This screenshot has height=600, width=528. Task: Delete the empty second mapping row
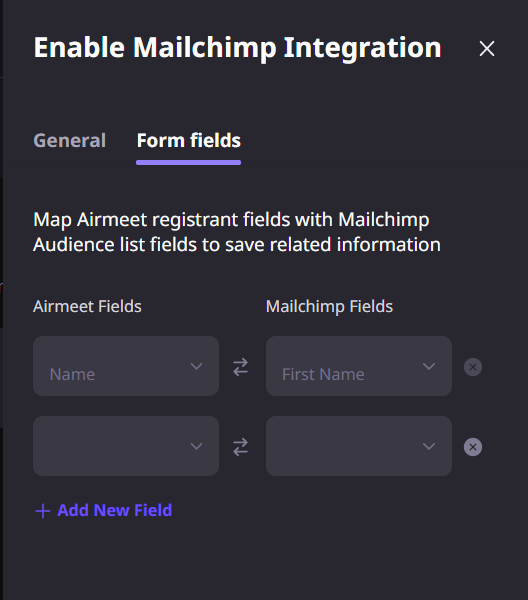473,447
